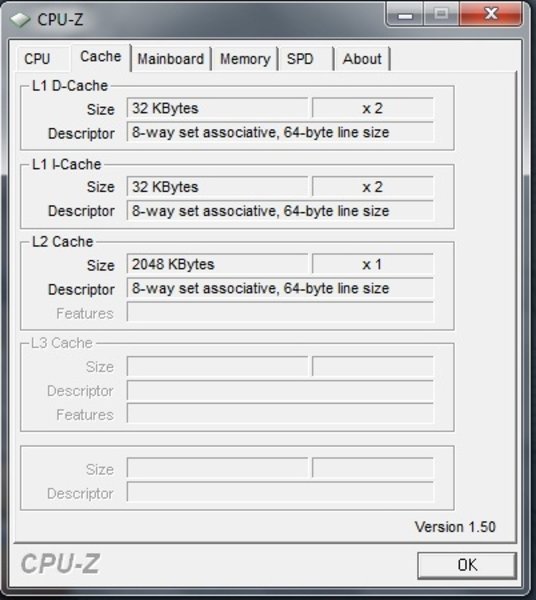Switch to the CPU tab

click(37, 59)
